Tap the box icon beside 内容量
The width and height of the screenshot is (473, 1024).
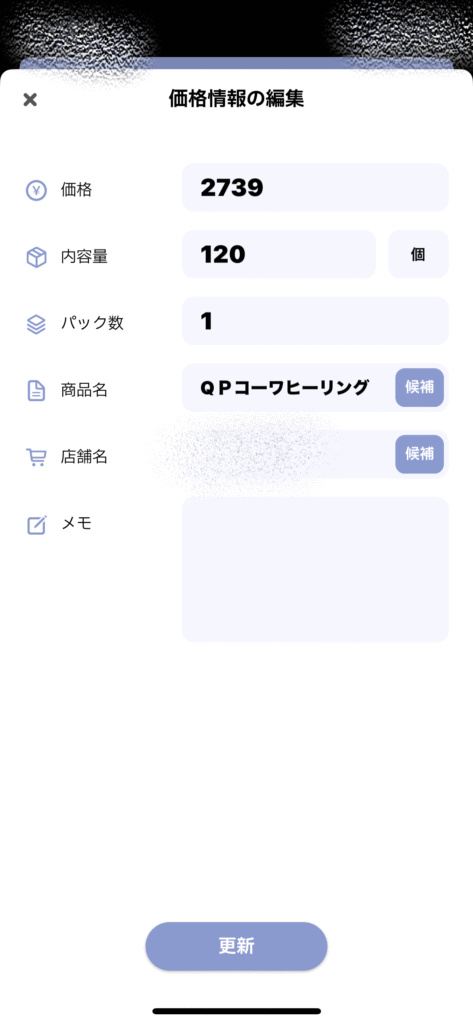pos(36,257)
